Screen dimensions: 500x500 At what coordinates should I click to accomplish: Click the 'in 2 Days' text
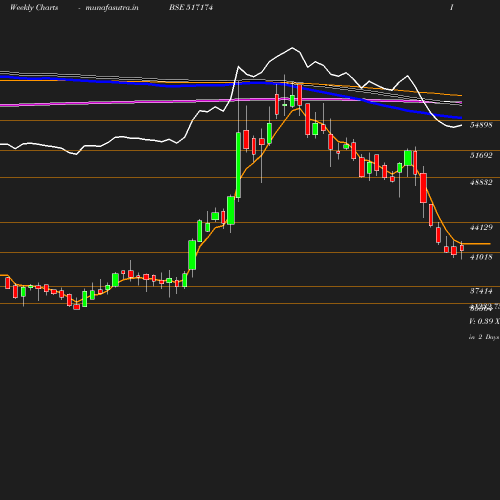(x=484, y=337)
